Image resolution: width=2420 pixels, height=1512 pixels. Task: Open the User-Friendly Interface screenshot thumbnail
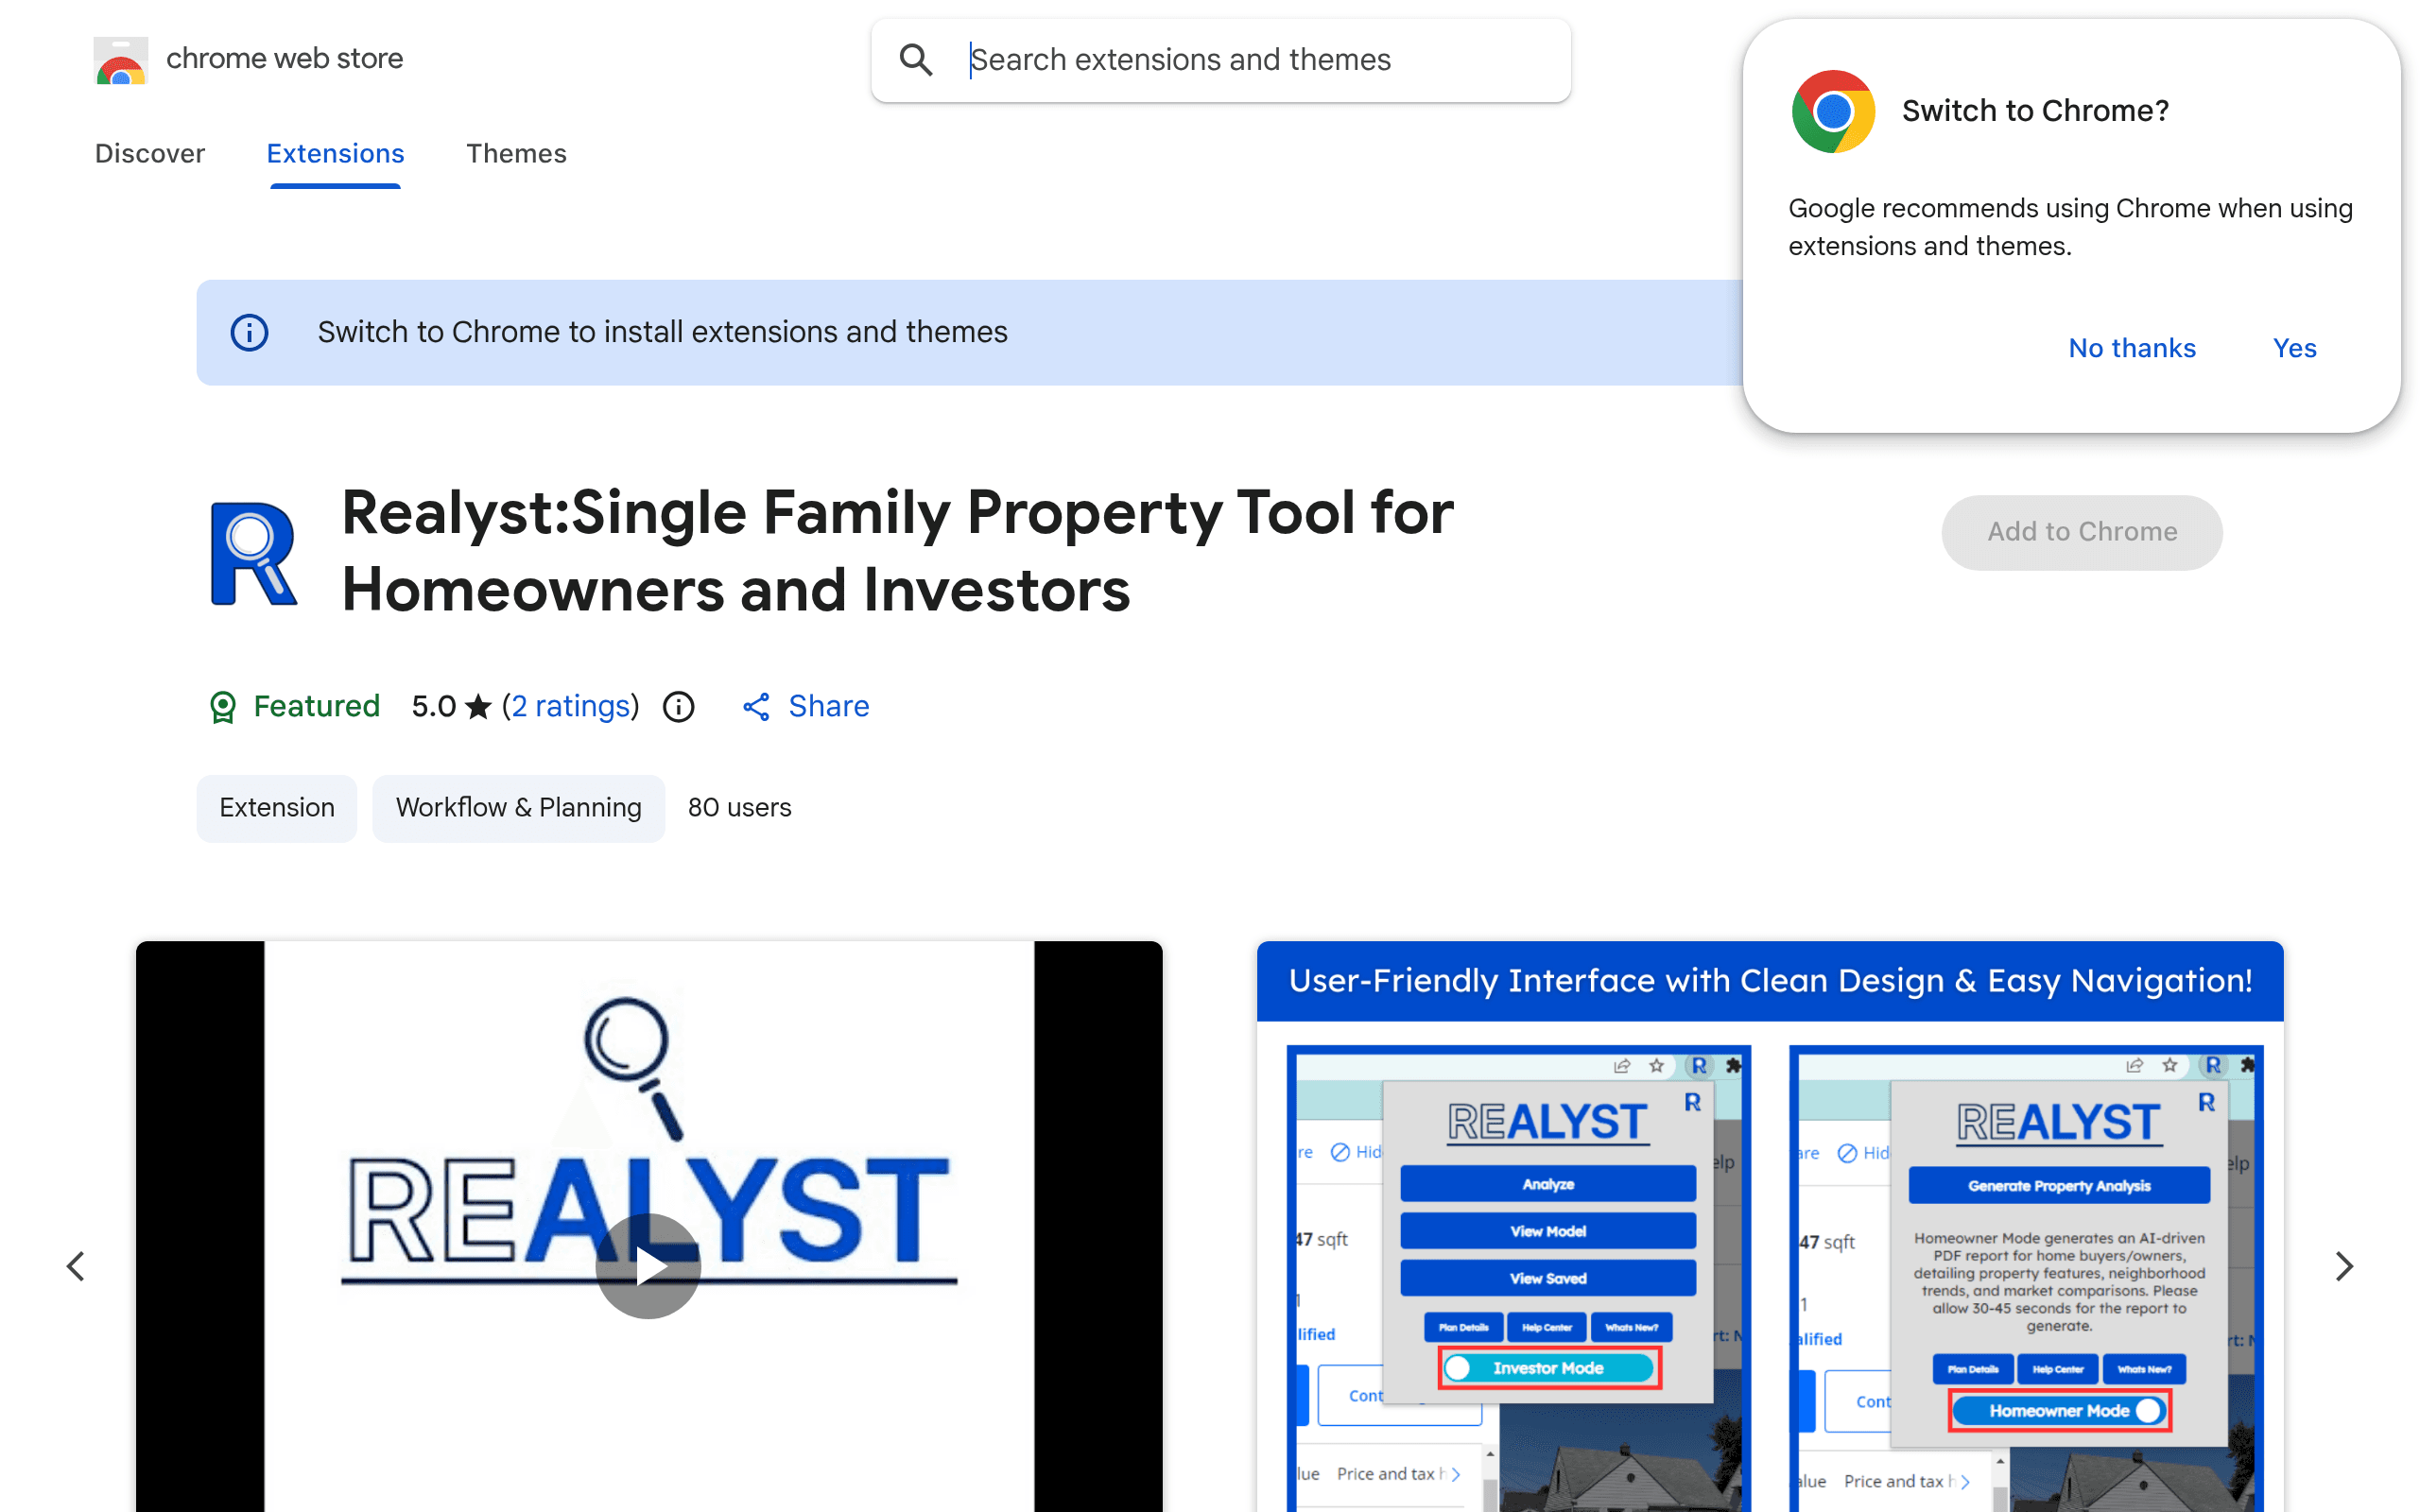coord(1770,1226)
